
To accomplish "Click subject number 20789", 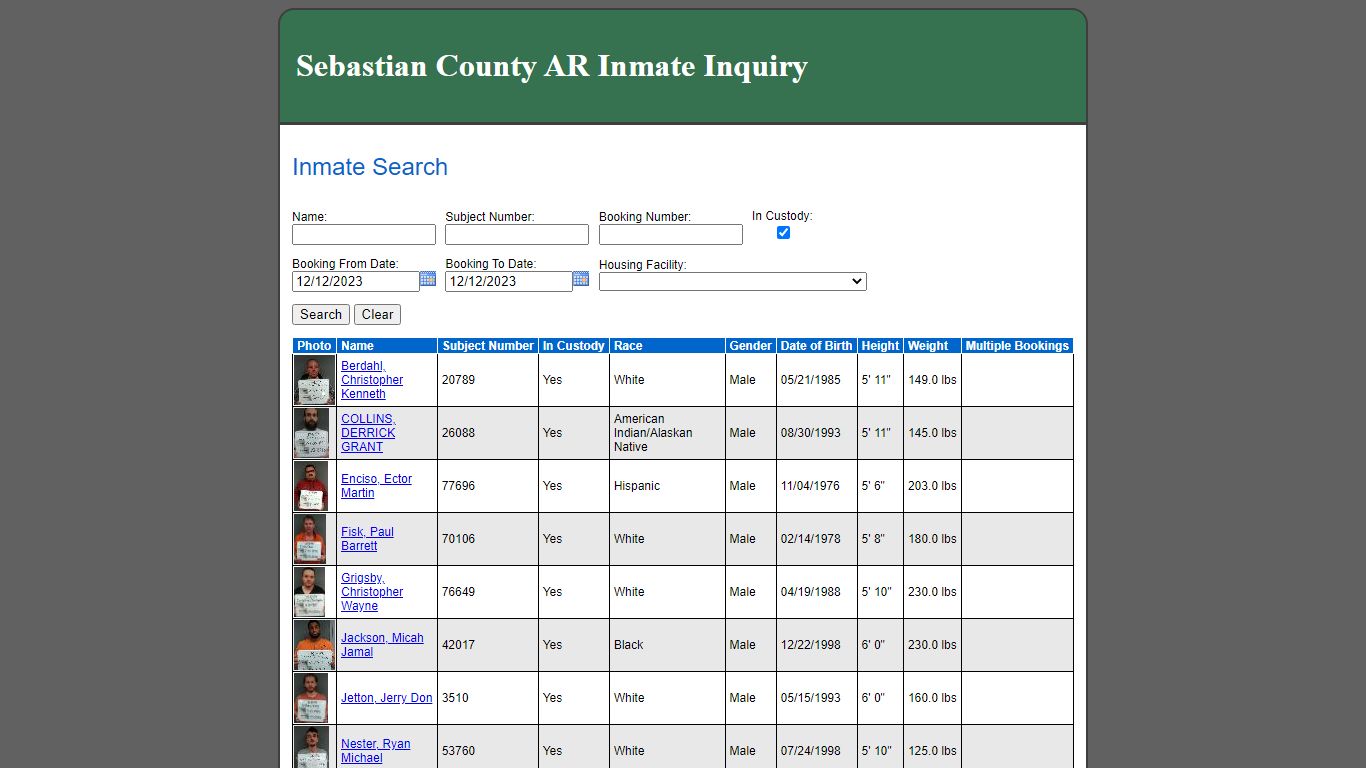I will (x=459, y=380).
